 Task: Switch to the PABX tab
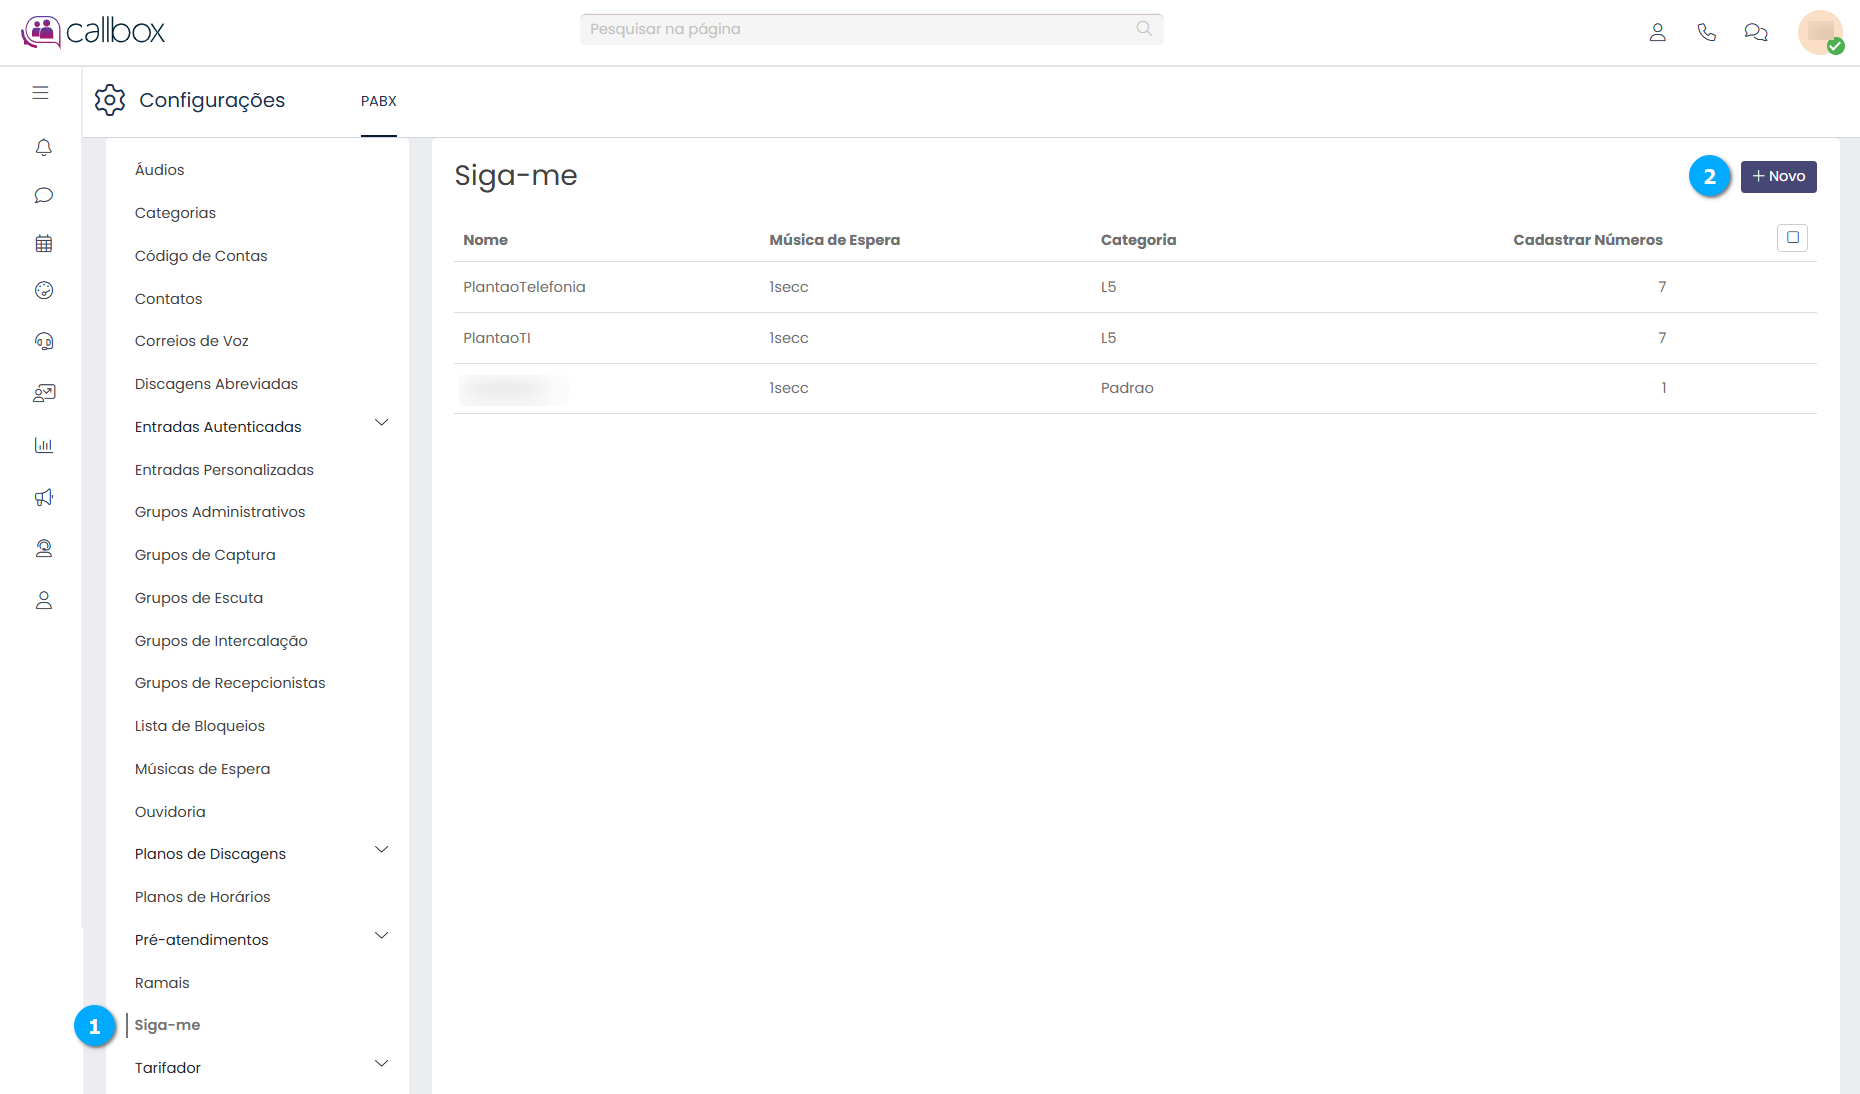tap(378, 101)
